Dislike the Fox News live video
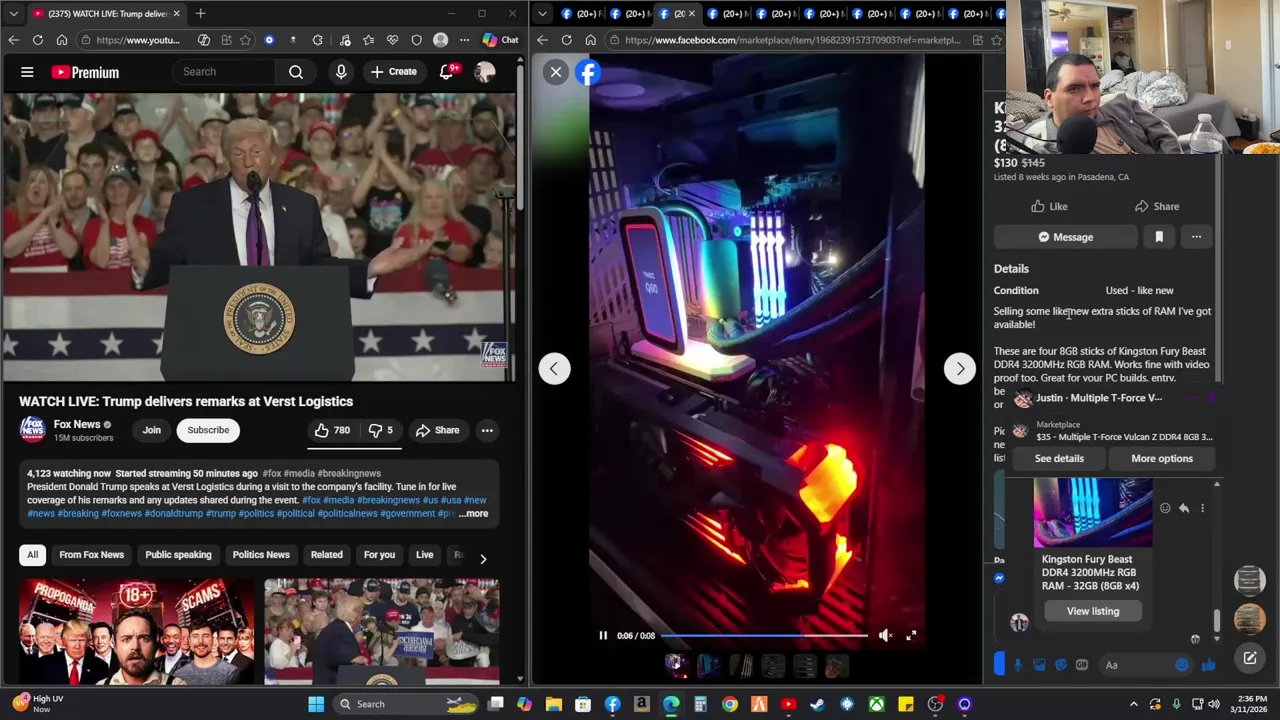Viewport: 1280px width, 720px height. point(380,430)
